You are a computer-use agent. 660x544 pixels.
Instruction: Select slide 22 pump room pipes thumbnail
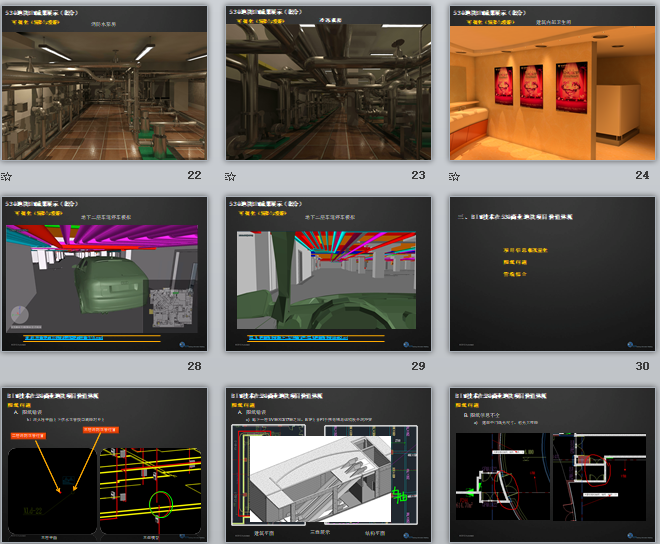tap(105, 83)
